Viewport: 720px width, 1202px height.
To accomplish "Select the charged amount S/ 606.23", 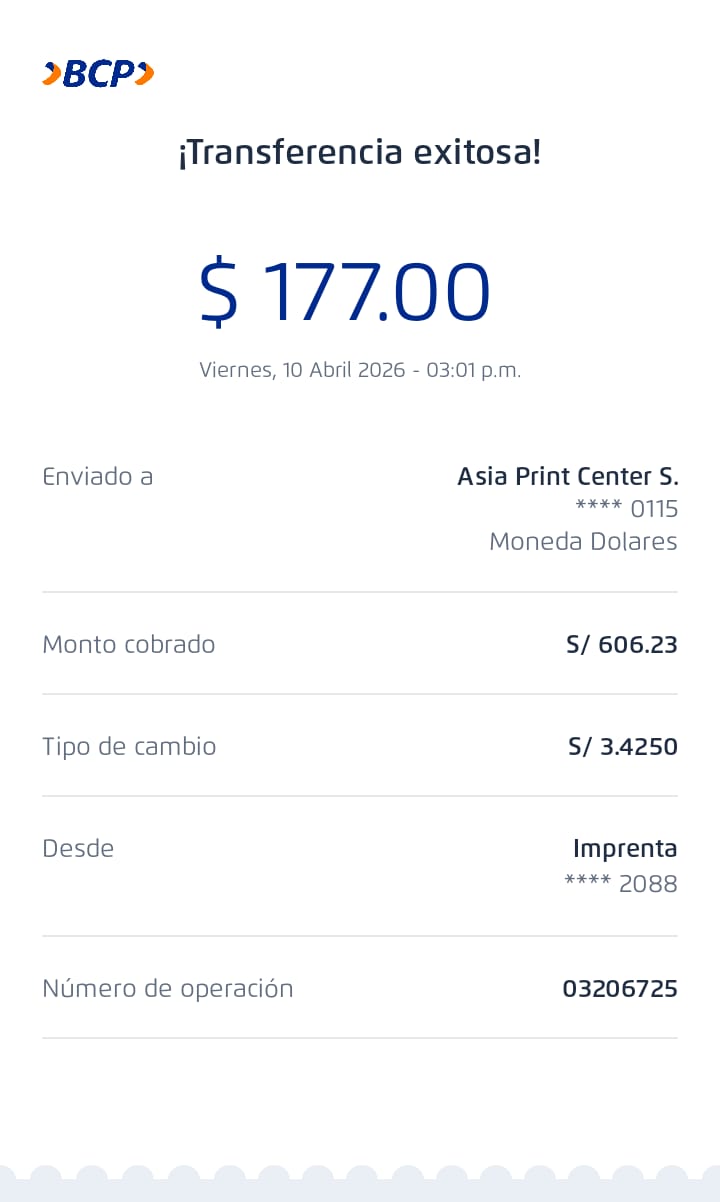I will [621, 645].
